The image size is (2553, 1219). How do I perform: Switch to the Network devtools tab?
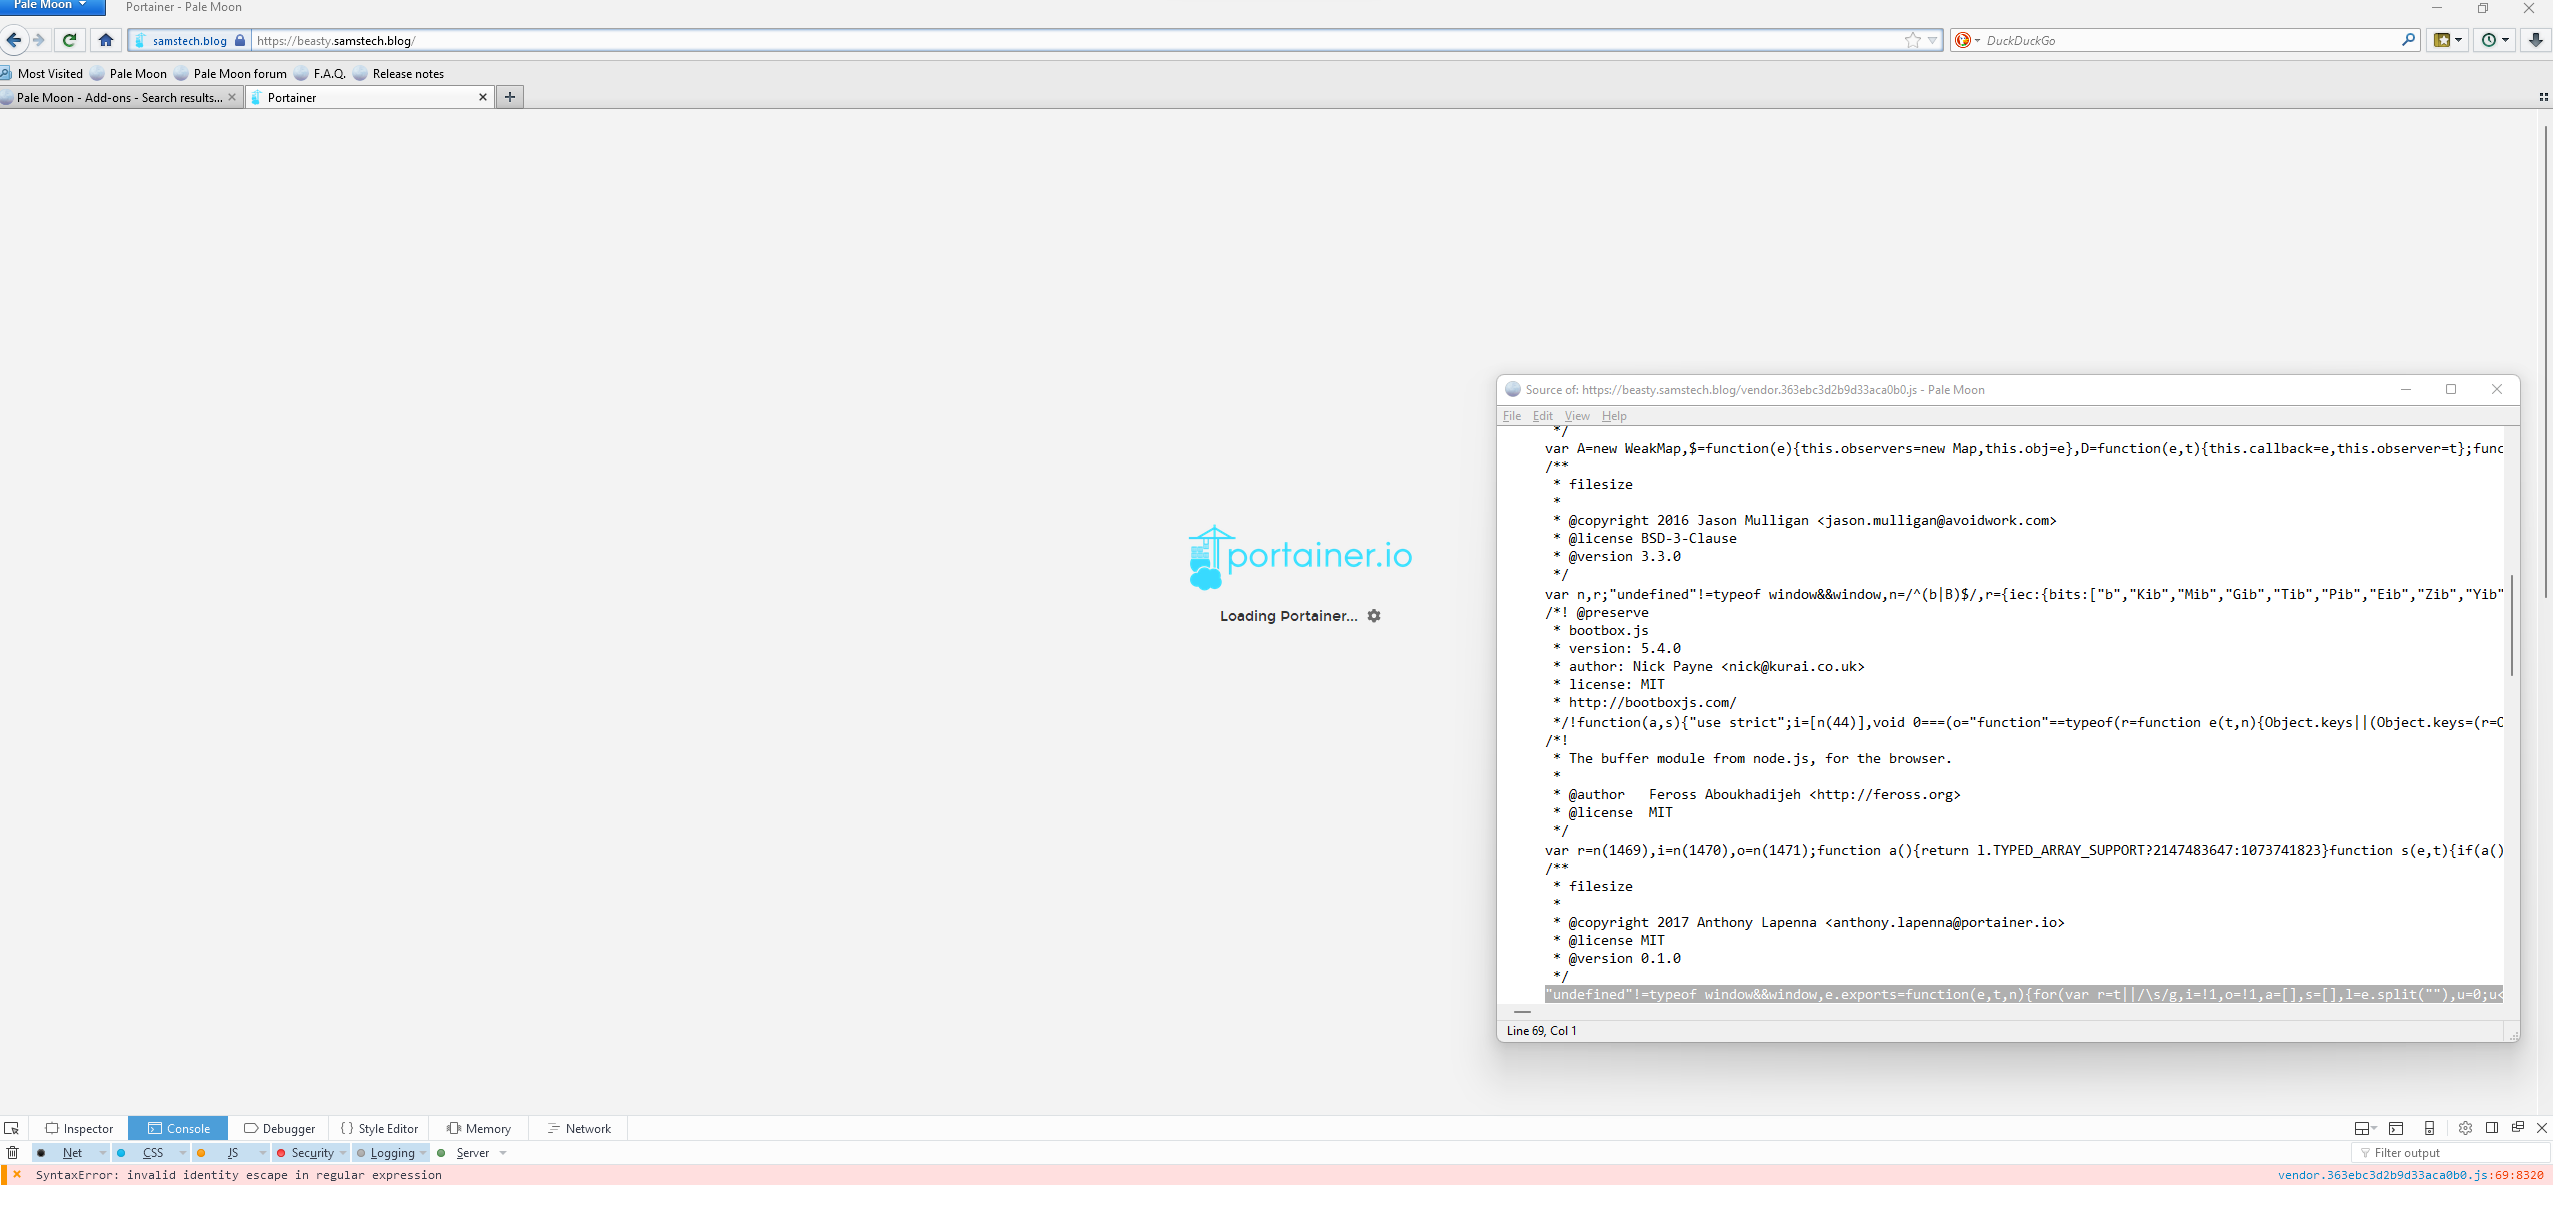[x=579, y=1128]
